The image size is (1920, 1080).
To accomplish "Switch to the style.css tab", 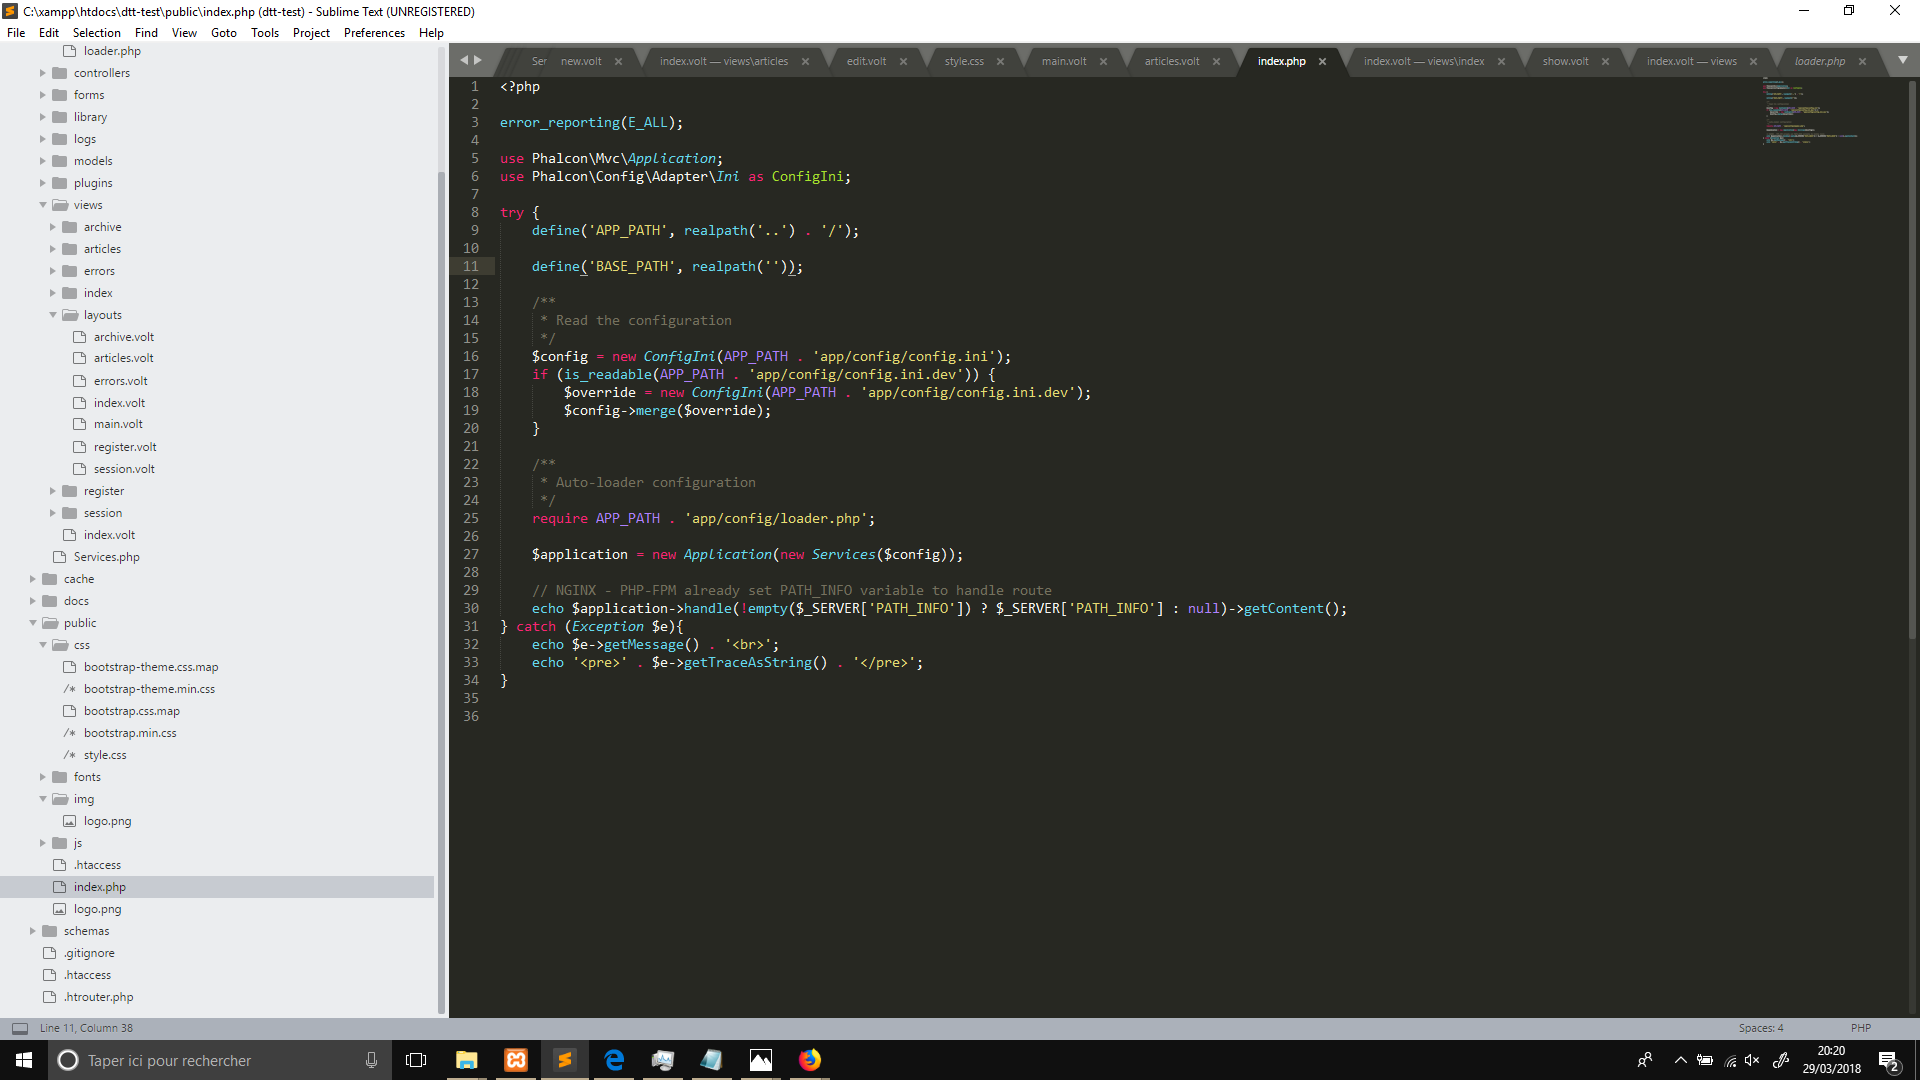I will coord(964,62).
